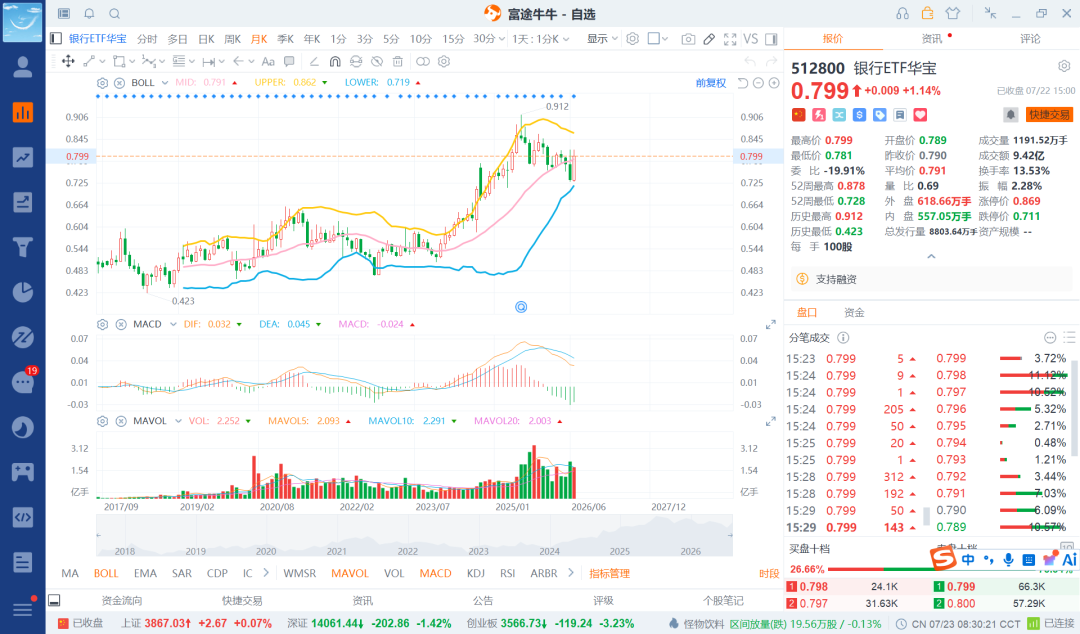The image size is (1080, 634).
Task: Select the 分时 chart tab
Action: click(147, 39)
